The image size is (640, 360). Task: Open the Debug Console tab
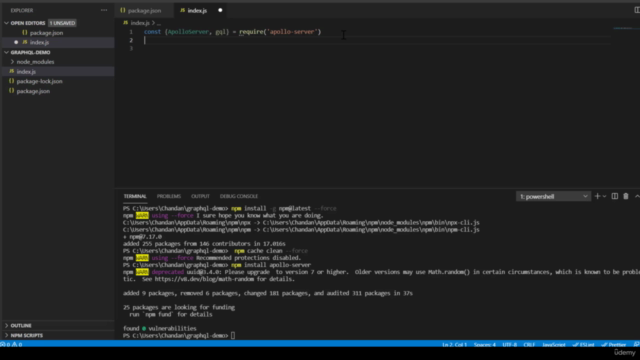[x=239, y=196]
